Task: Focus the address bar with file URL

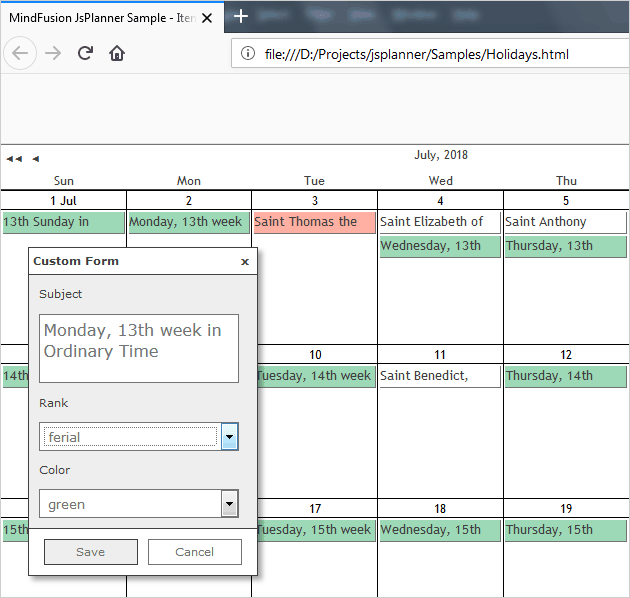Action: tap(430, 53)
